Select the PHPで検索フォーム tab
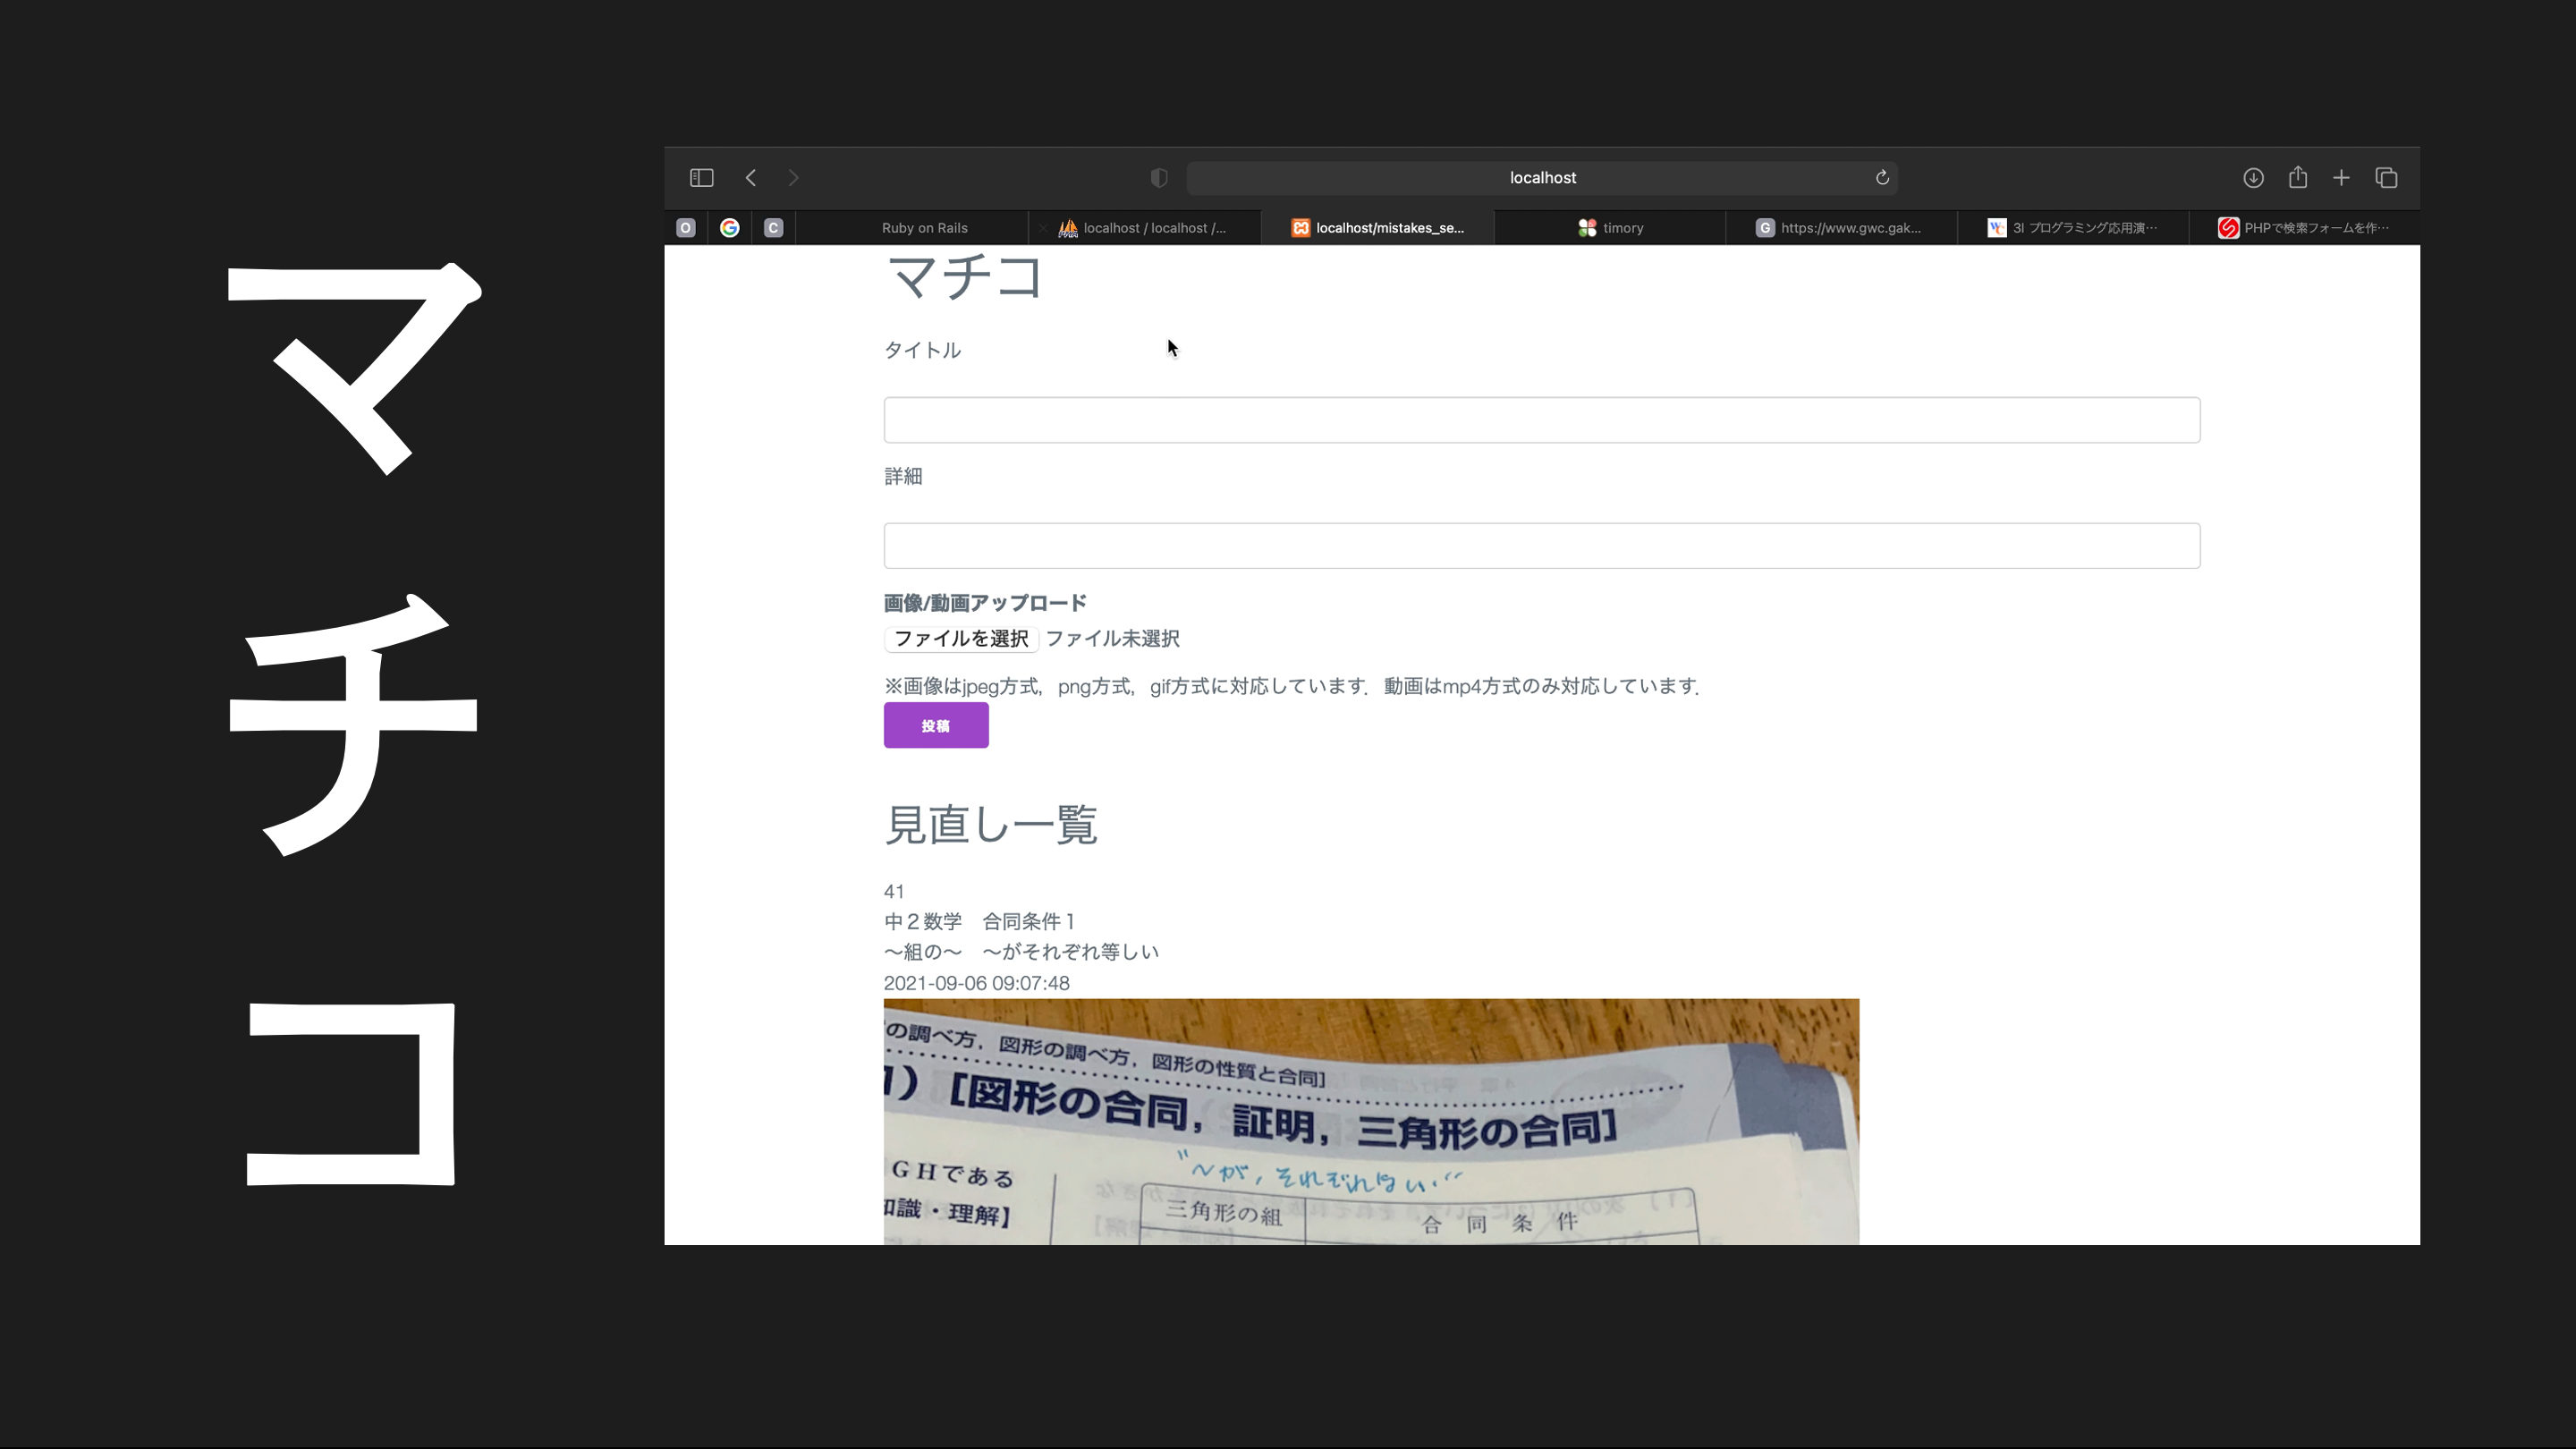The height and width of the screenshot is (1449, 2576). pos(2304,228)
